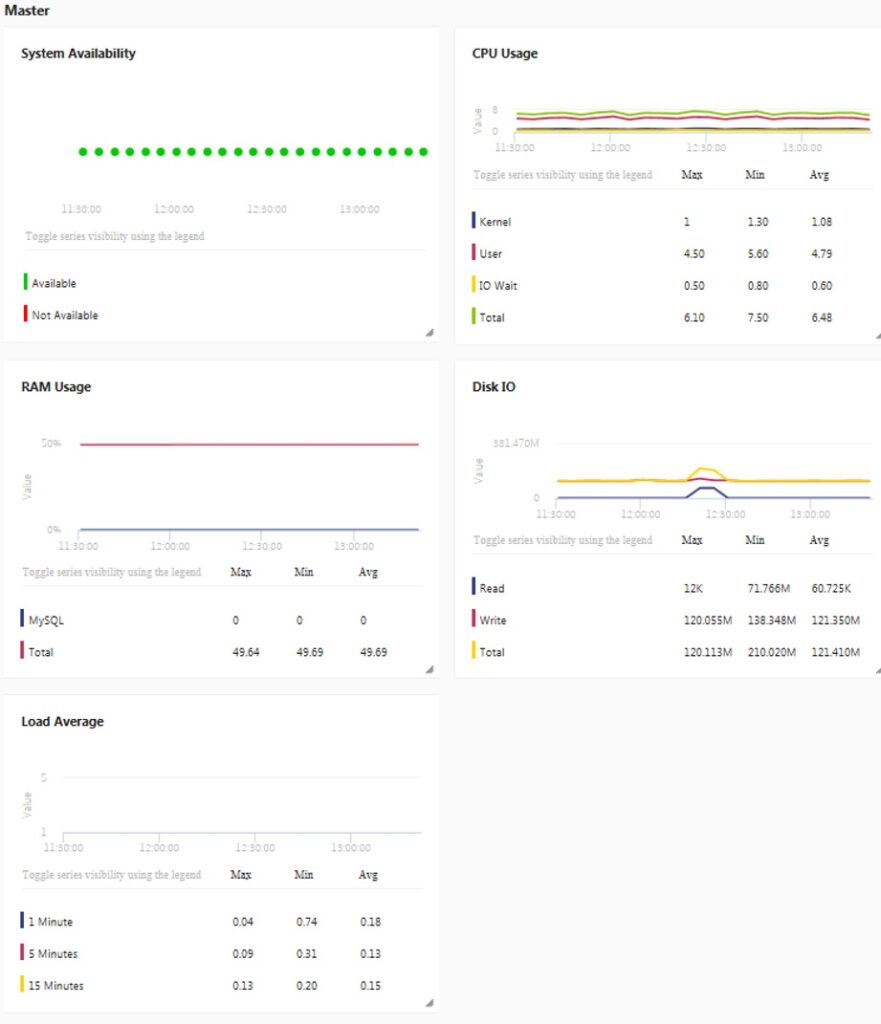Hide the MySQL series in RAM Usage
The width and height of the screenshot is (881, 1024).
[x=45, y=618]
